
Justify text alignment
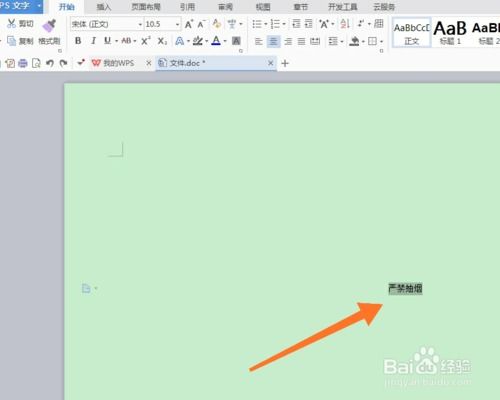tap(301, 41)
